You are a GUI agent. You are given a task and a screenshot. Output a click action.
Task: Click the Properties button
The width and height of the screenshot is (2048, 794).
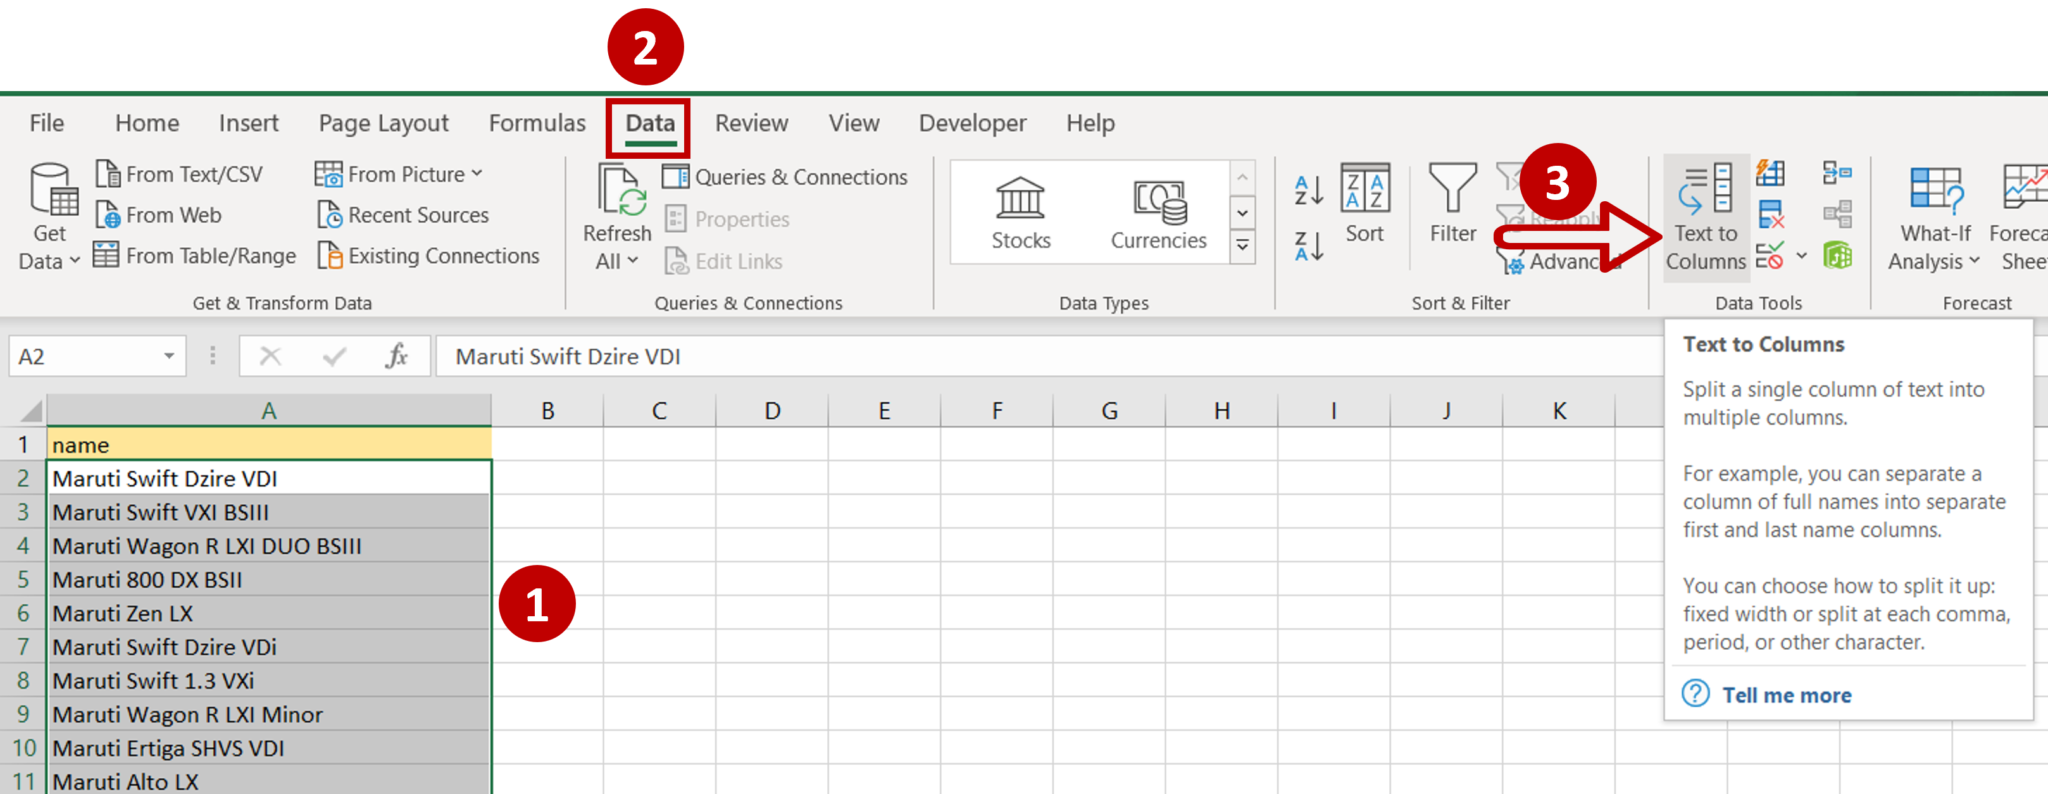click(727, 219)
